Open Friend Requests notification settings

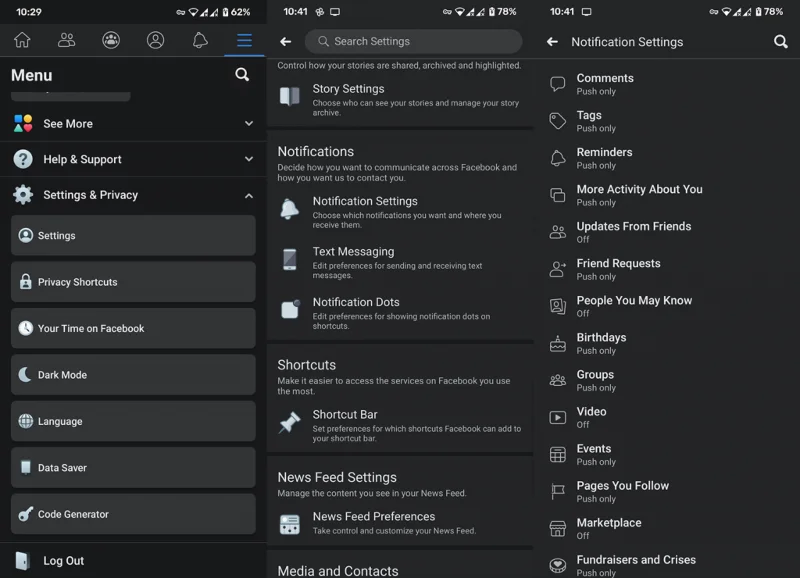666,269
